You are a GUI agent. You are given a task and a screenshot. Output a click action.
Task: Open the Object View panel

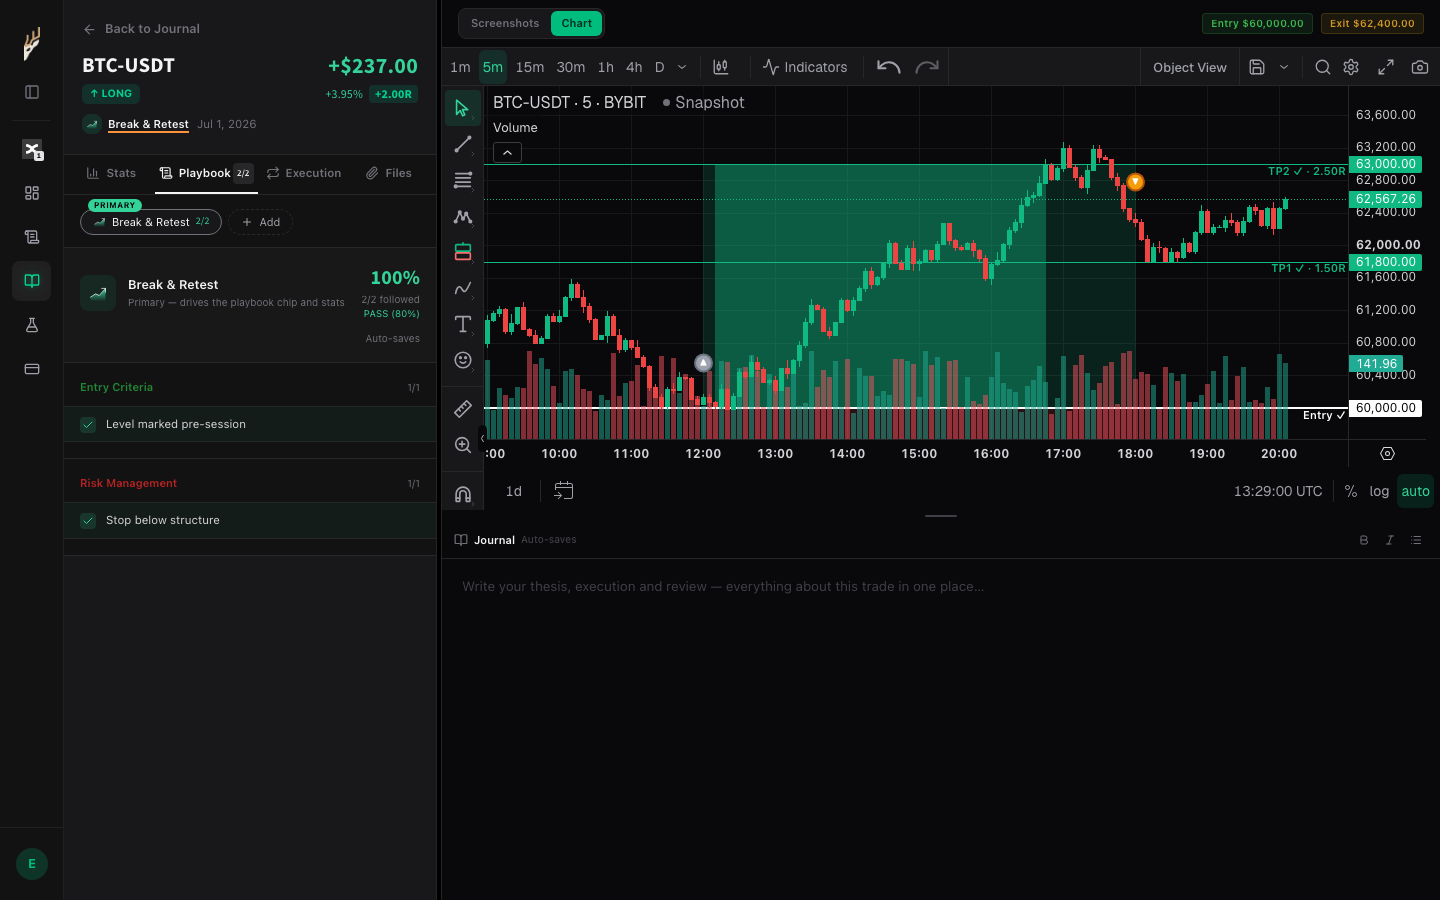[x=1190, y=67]
